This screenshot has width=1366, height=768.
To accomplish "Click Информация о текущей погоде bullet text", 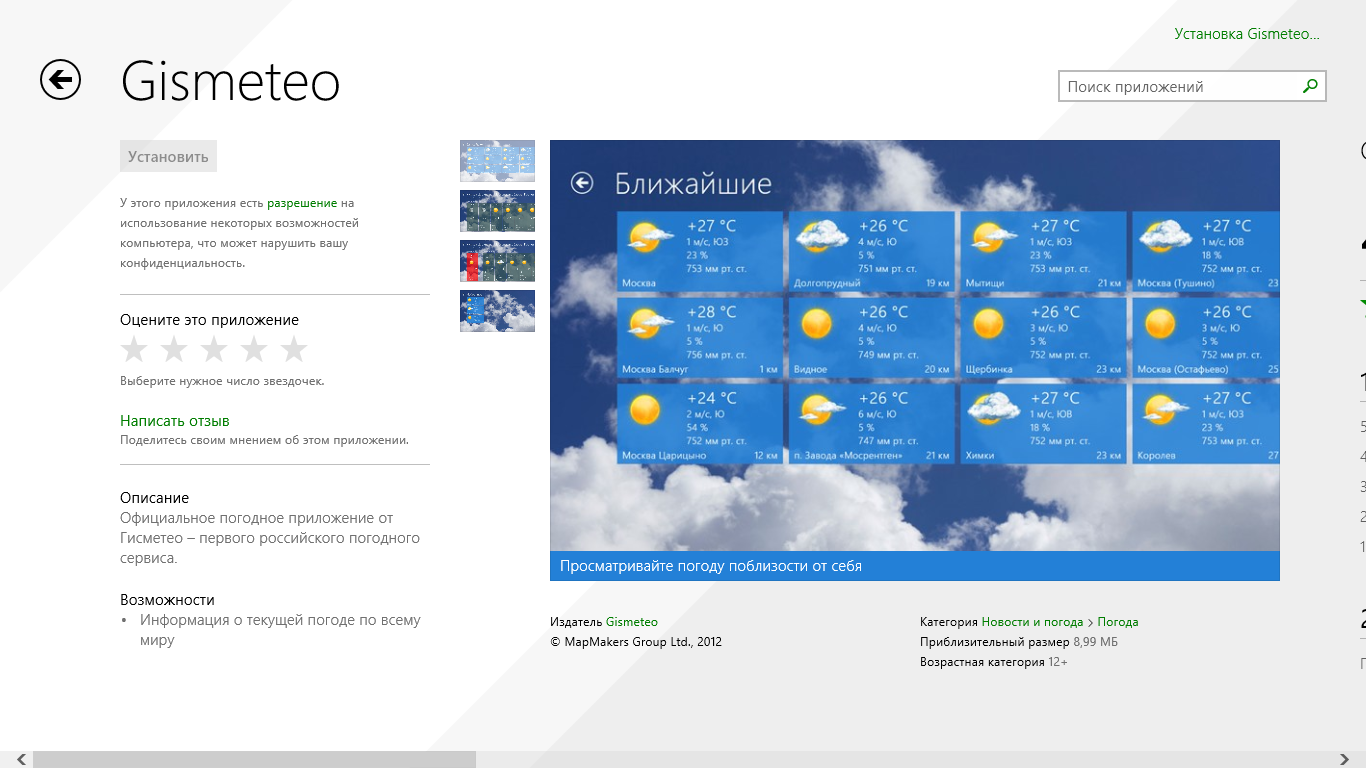I will [280, 630].
